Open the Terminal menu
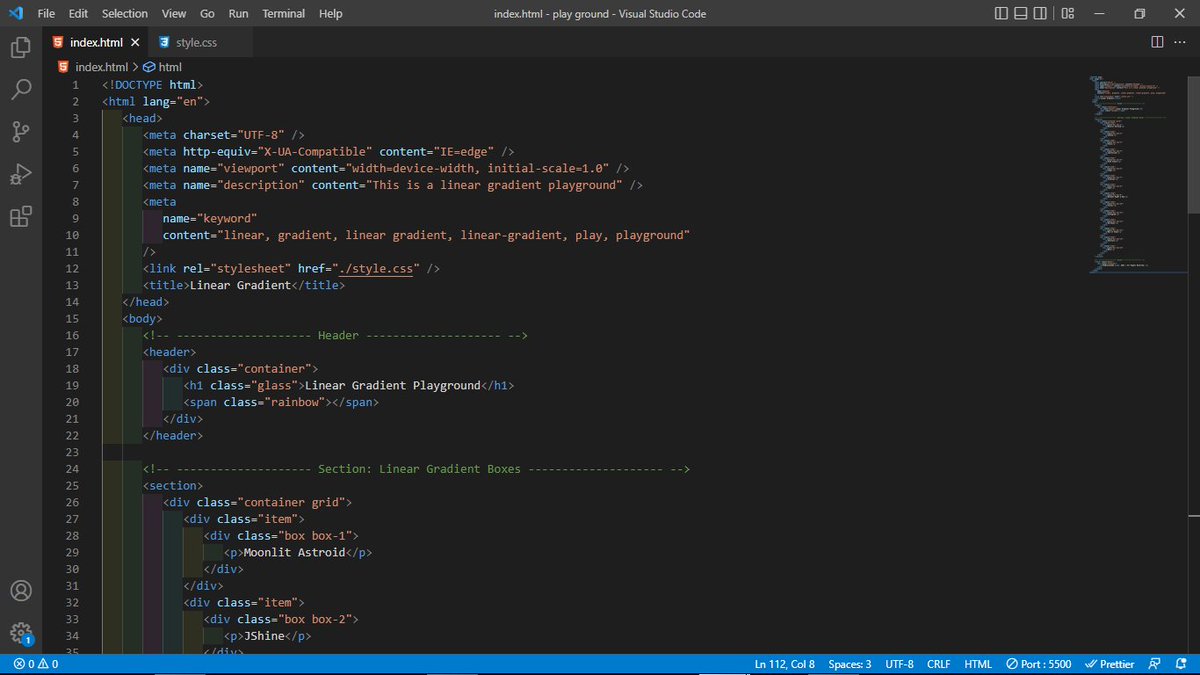Image resolution: width=1200 pixels, height=675 pixels. [x=284, y=13]
